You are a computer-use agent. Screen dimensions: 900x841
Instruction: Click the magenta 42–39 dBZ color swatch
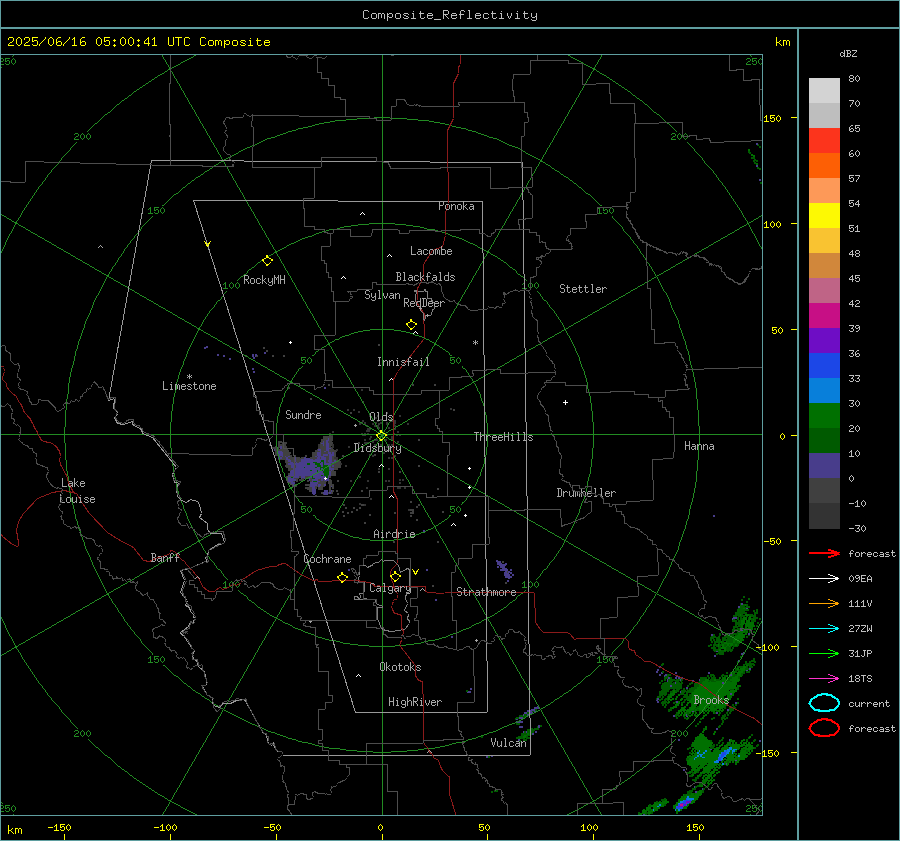coord(824,315)
